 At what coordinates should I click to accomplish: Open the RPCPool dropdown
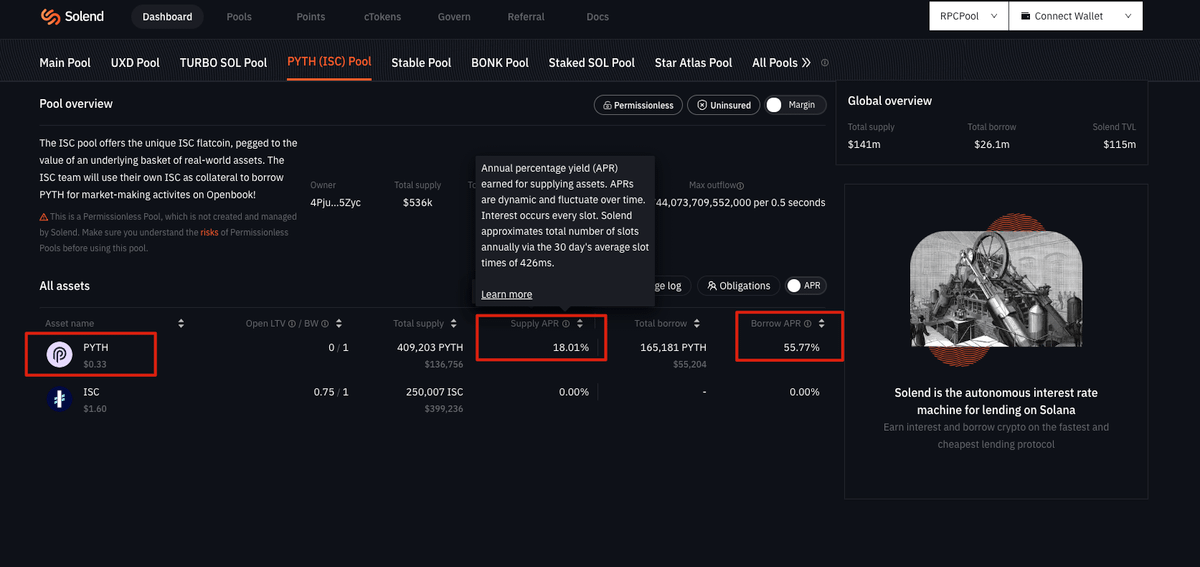(967, 16)
